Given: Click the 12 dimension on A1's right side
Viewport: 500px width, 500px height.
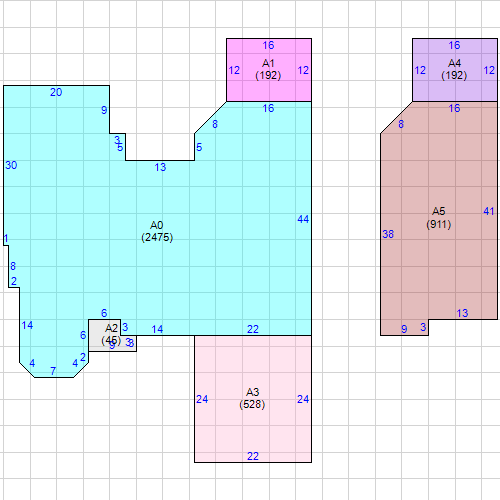Looking at the screenshot, I should pos(303,70).
